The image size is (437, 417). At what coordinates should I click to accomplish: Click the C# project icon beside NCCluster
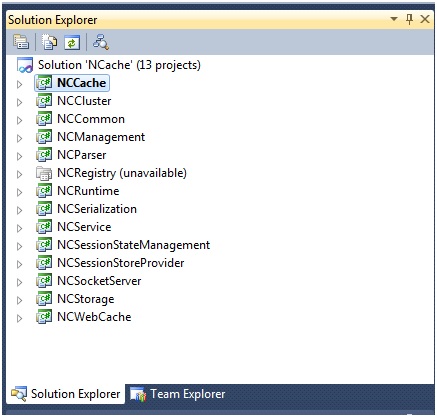click(x=44, y=100)
